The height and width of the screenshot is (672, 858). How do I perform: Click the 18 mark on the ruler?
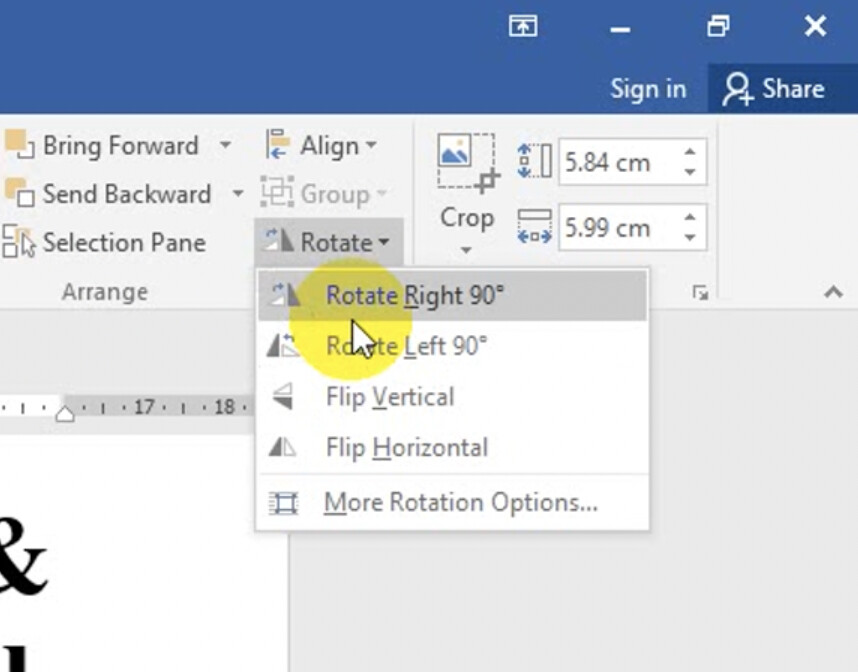pyautogui.click(x=224, y=407)
